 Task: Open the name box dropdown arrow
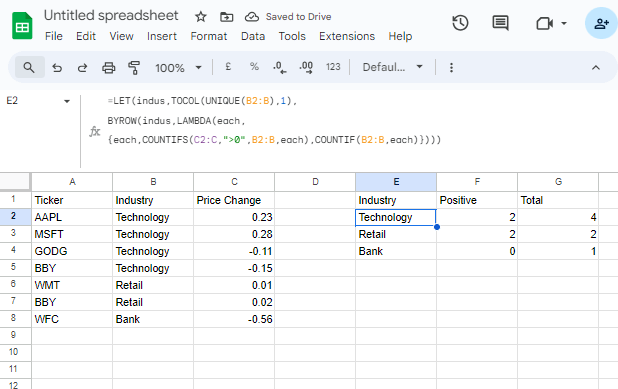click(x=67, y=101)
